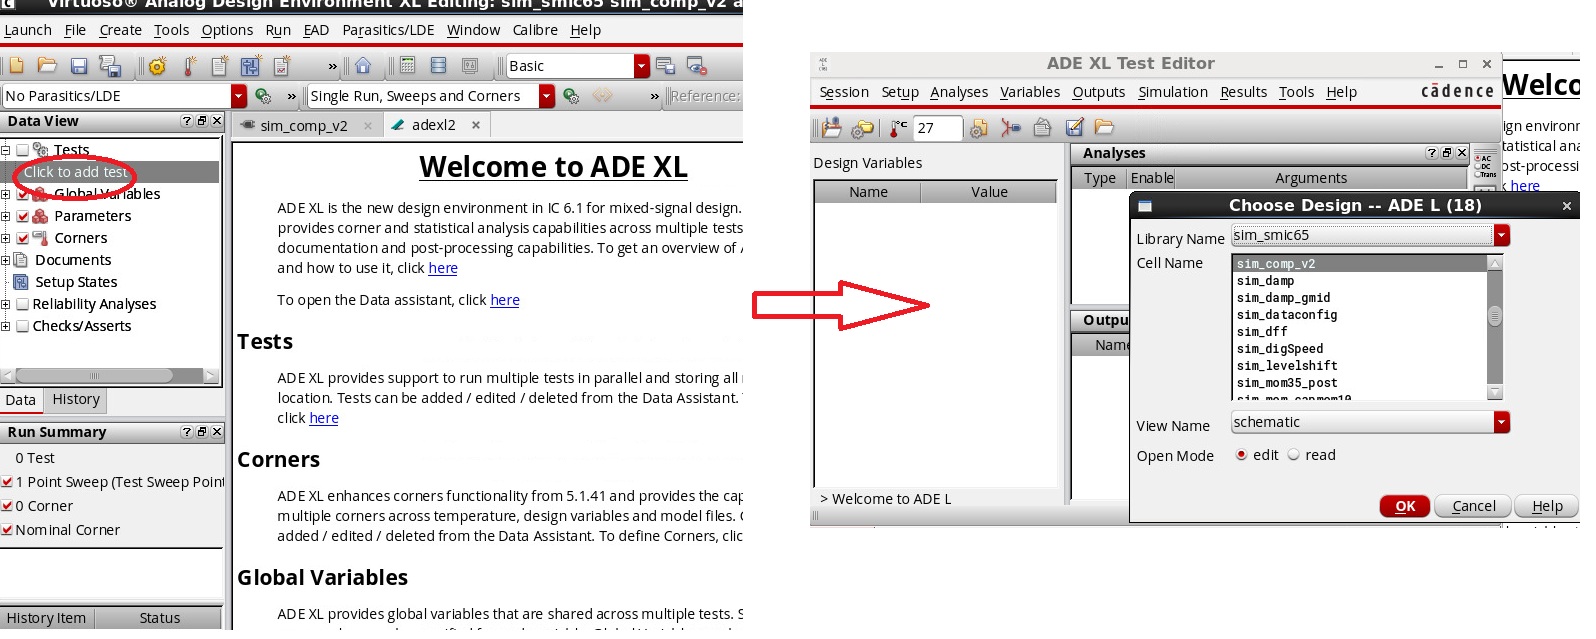This screenshot has height=639, width=1596.
Task: Open the Analyses menu in Test Editor
Action: [959, 92]
